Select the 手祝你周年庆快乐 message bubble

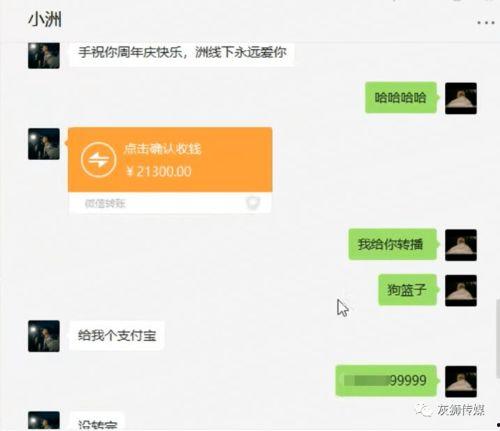coord(182,52)
